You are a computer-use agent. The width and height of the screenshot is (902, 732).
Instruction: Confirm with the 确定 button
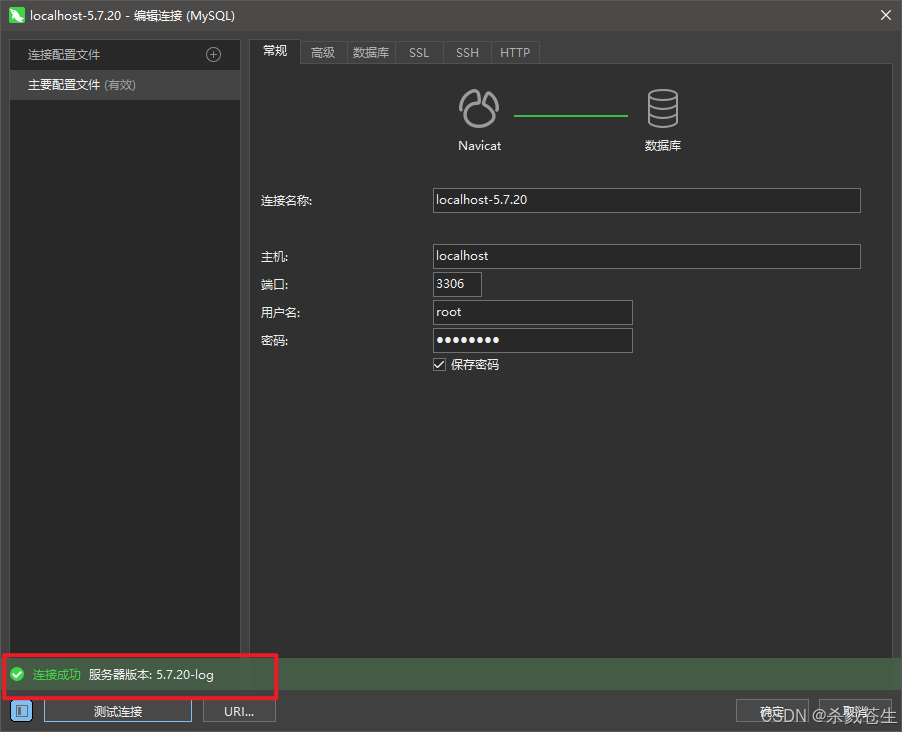pos(772,711)
